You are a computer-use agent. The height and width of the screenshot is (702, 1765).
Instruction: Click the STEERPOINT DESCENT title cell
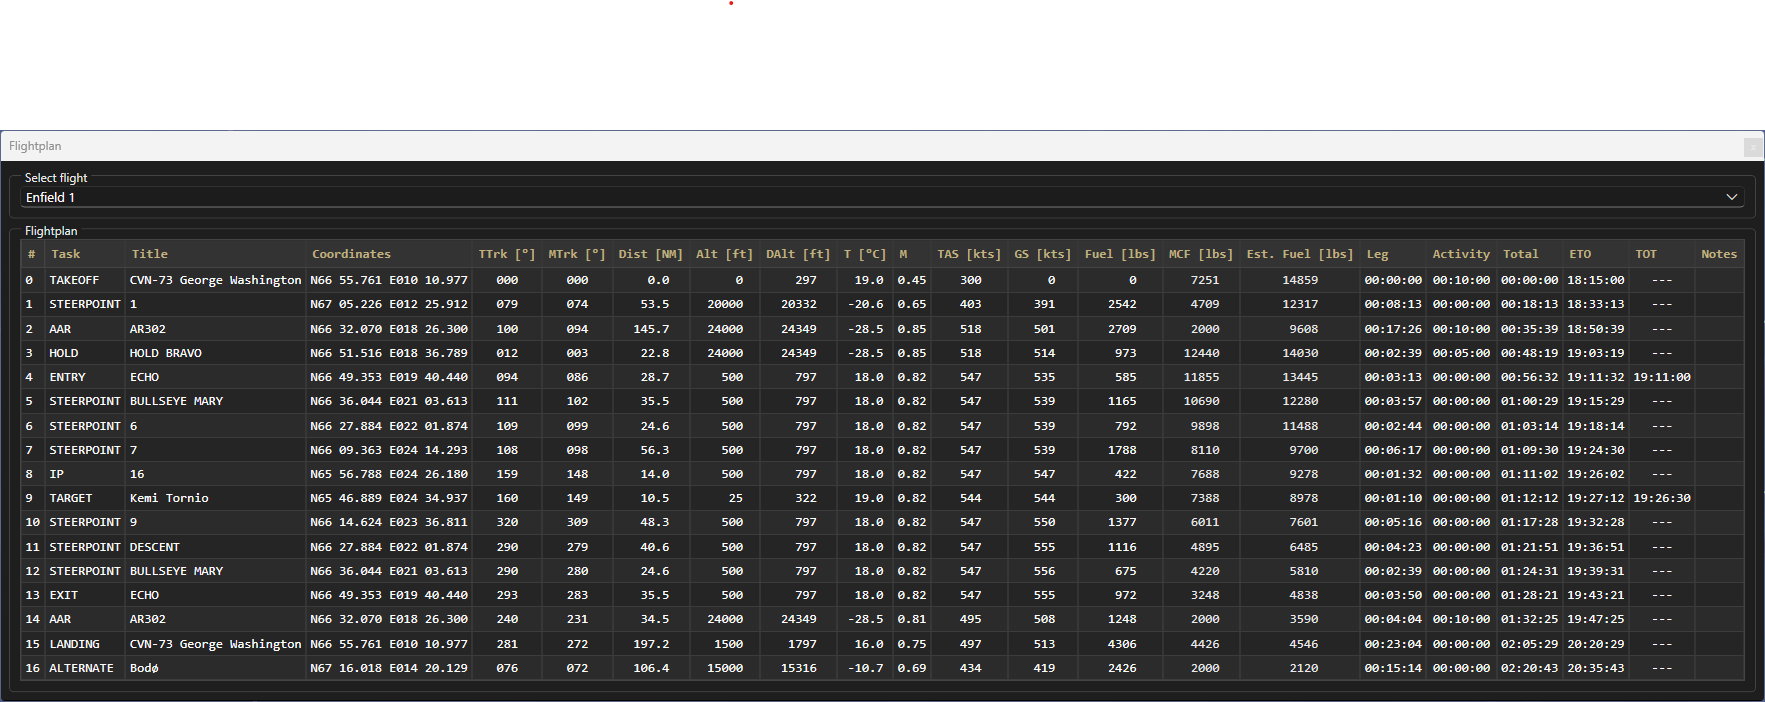(155, 547)
